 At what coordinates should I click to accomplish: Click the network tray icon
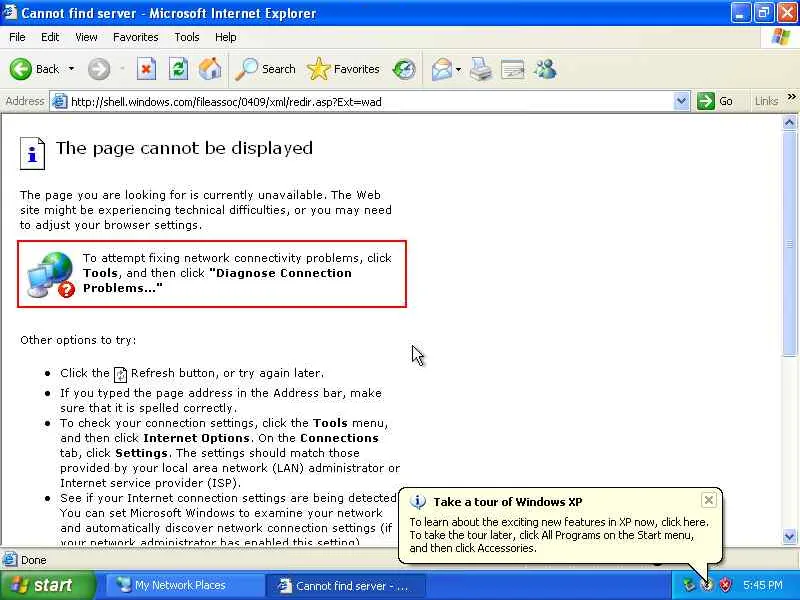[x=689, y=585]
